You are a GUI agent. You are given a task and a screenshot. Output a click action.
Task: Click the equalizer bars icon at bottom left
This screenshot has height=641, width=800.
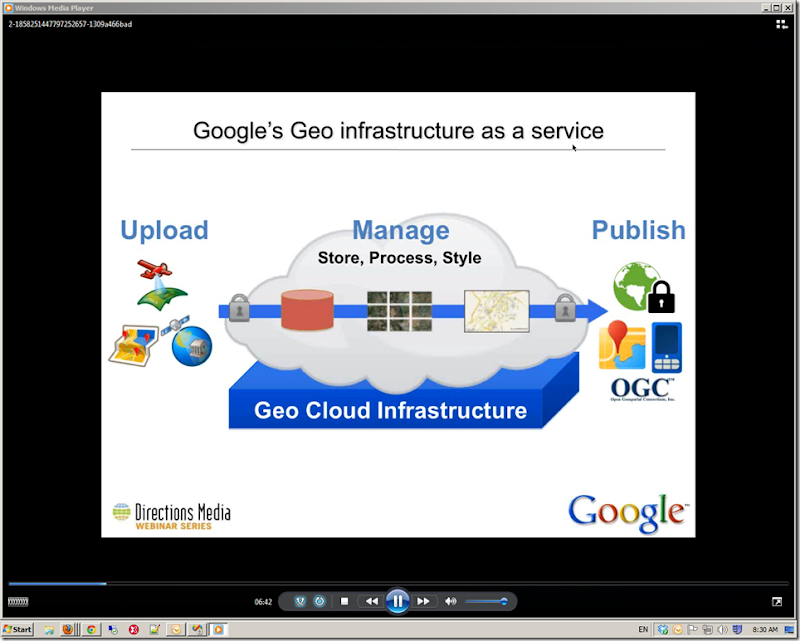point(18,602)
